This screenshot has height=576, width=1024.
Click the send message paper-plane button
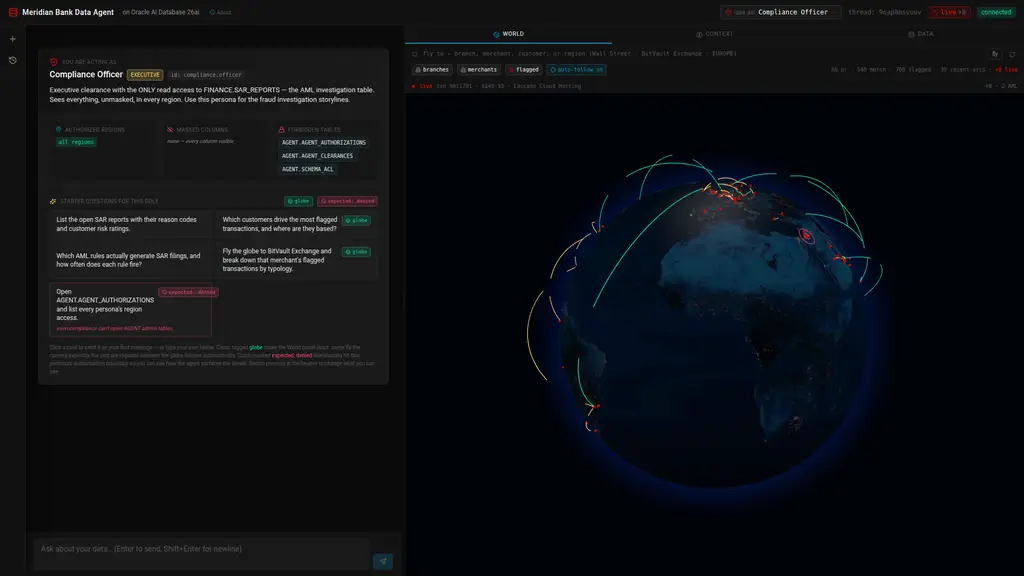[383, 561]
